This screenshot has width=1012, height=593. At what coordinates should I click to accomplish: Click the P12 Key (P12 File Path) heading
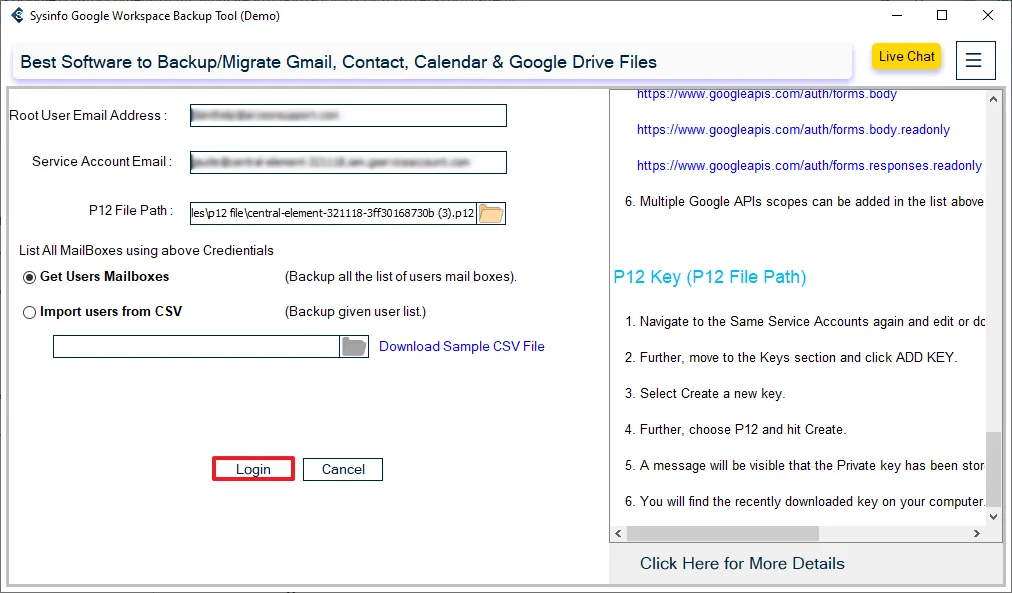(x=710, y=277)
